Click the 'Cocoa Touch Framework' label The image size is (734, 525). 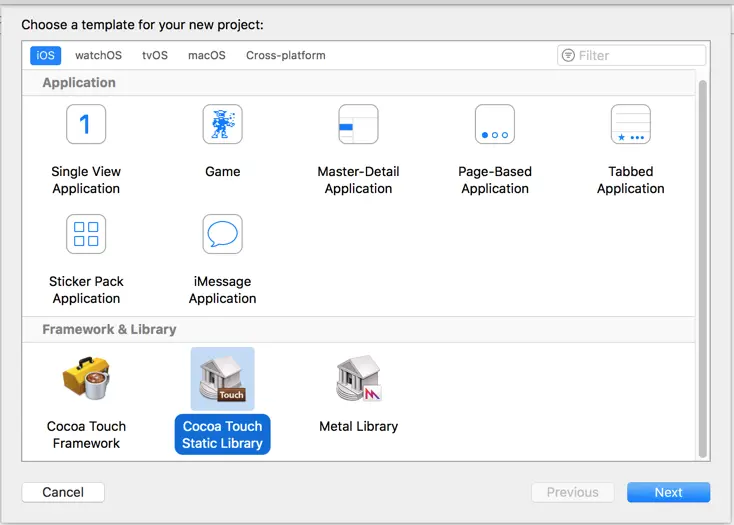pos(86,435)
